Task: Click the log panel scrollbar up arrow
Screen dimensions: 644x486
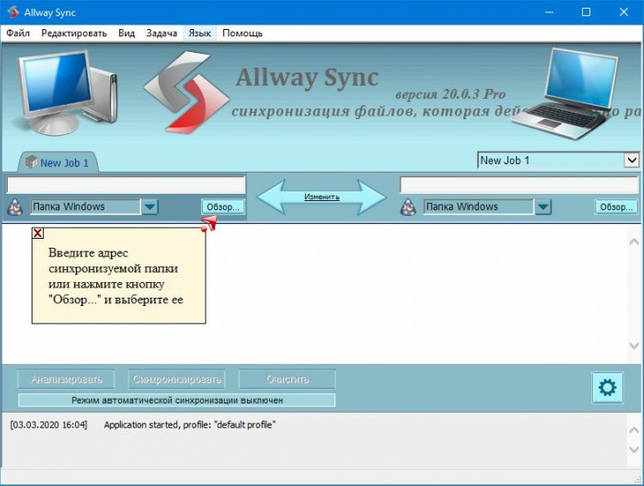Action: [x=634, y=430]
